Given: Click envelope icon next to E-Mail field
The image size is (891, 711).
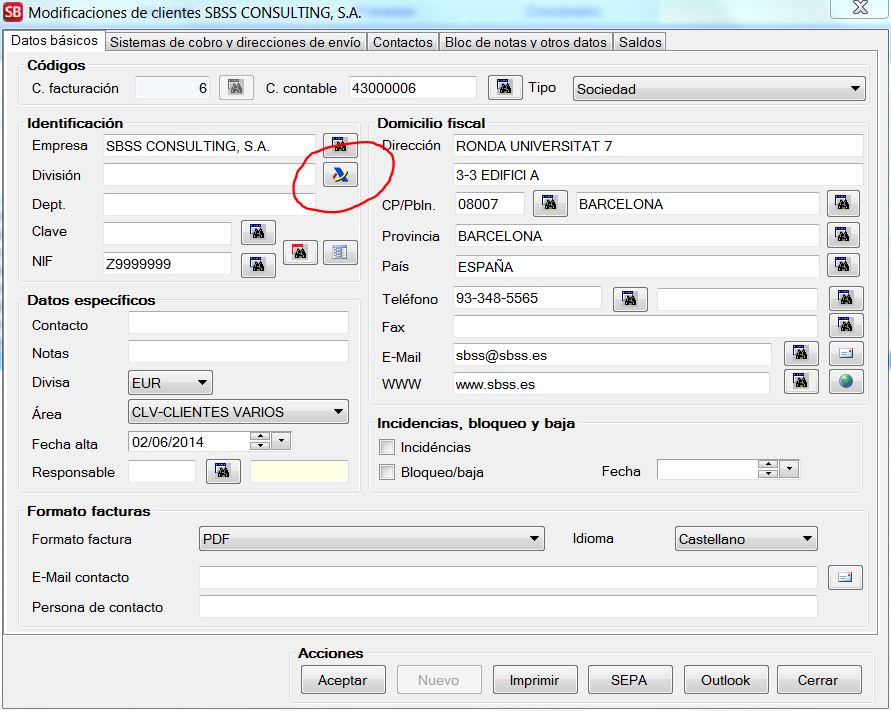Looking at the screenshot, I should [845, 353].
